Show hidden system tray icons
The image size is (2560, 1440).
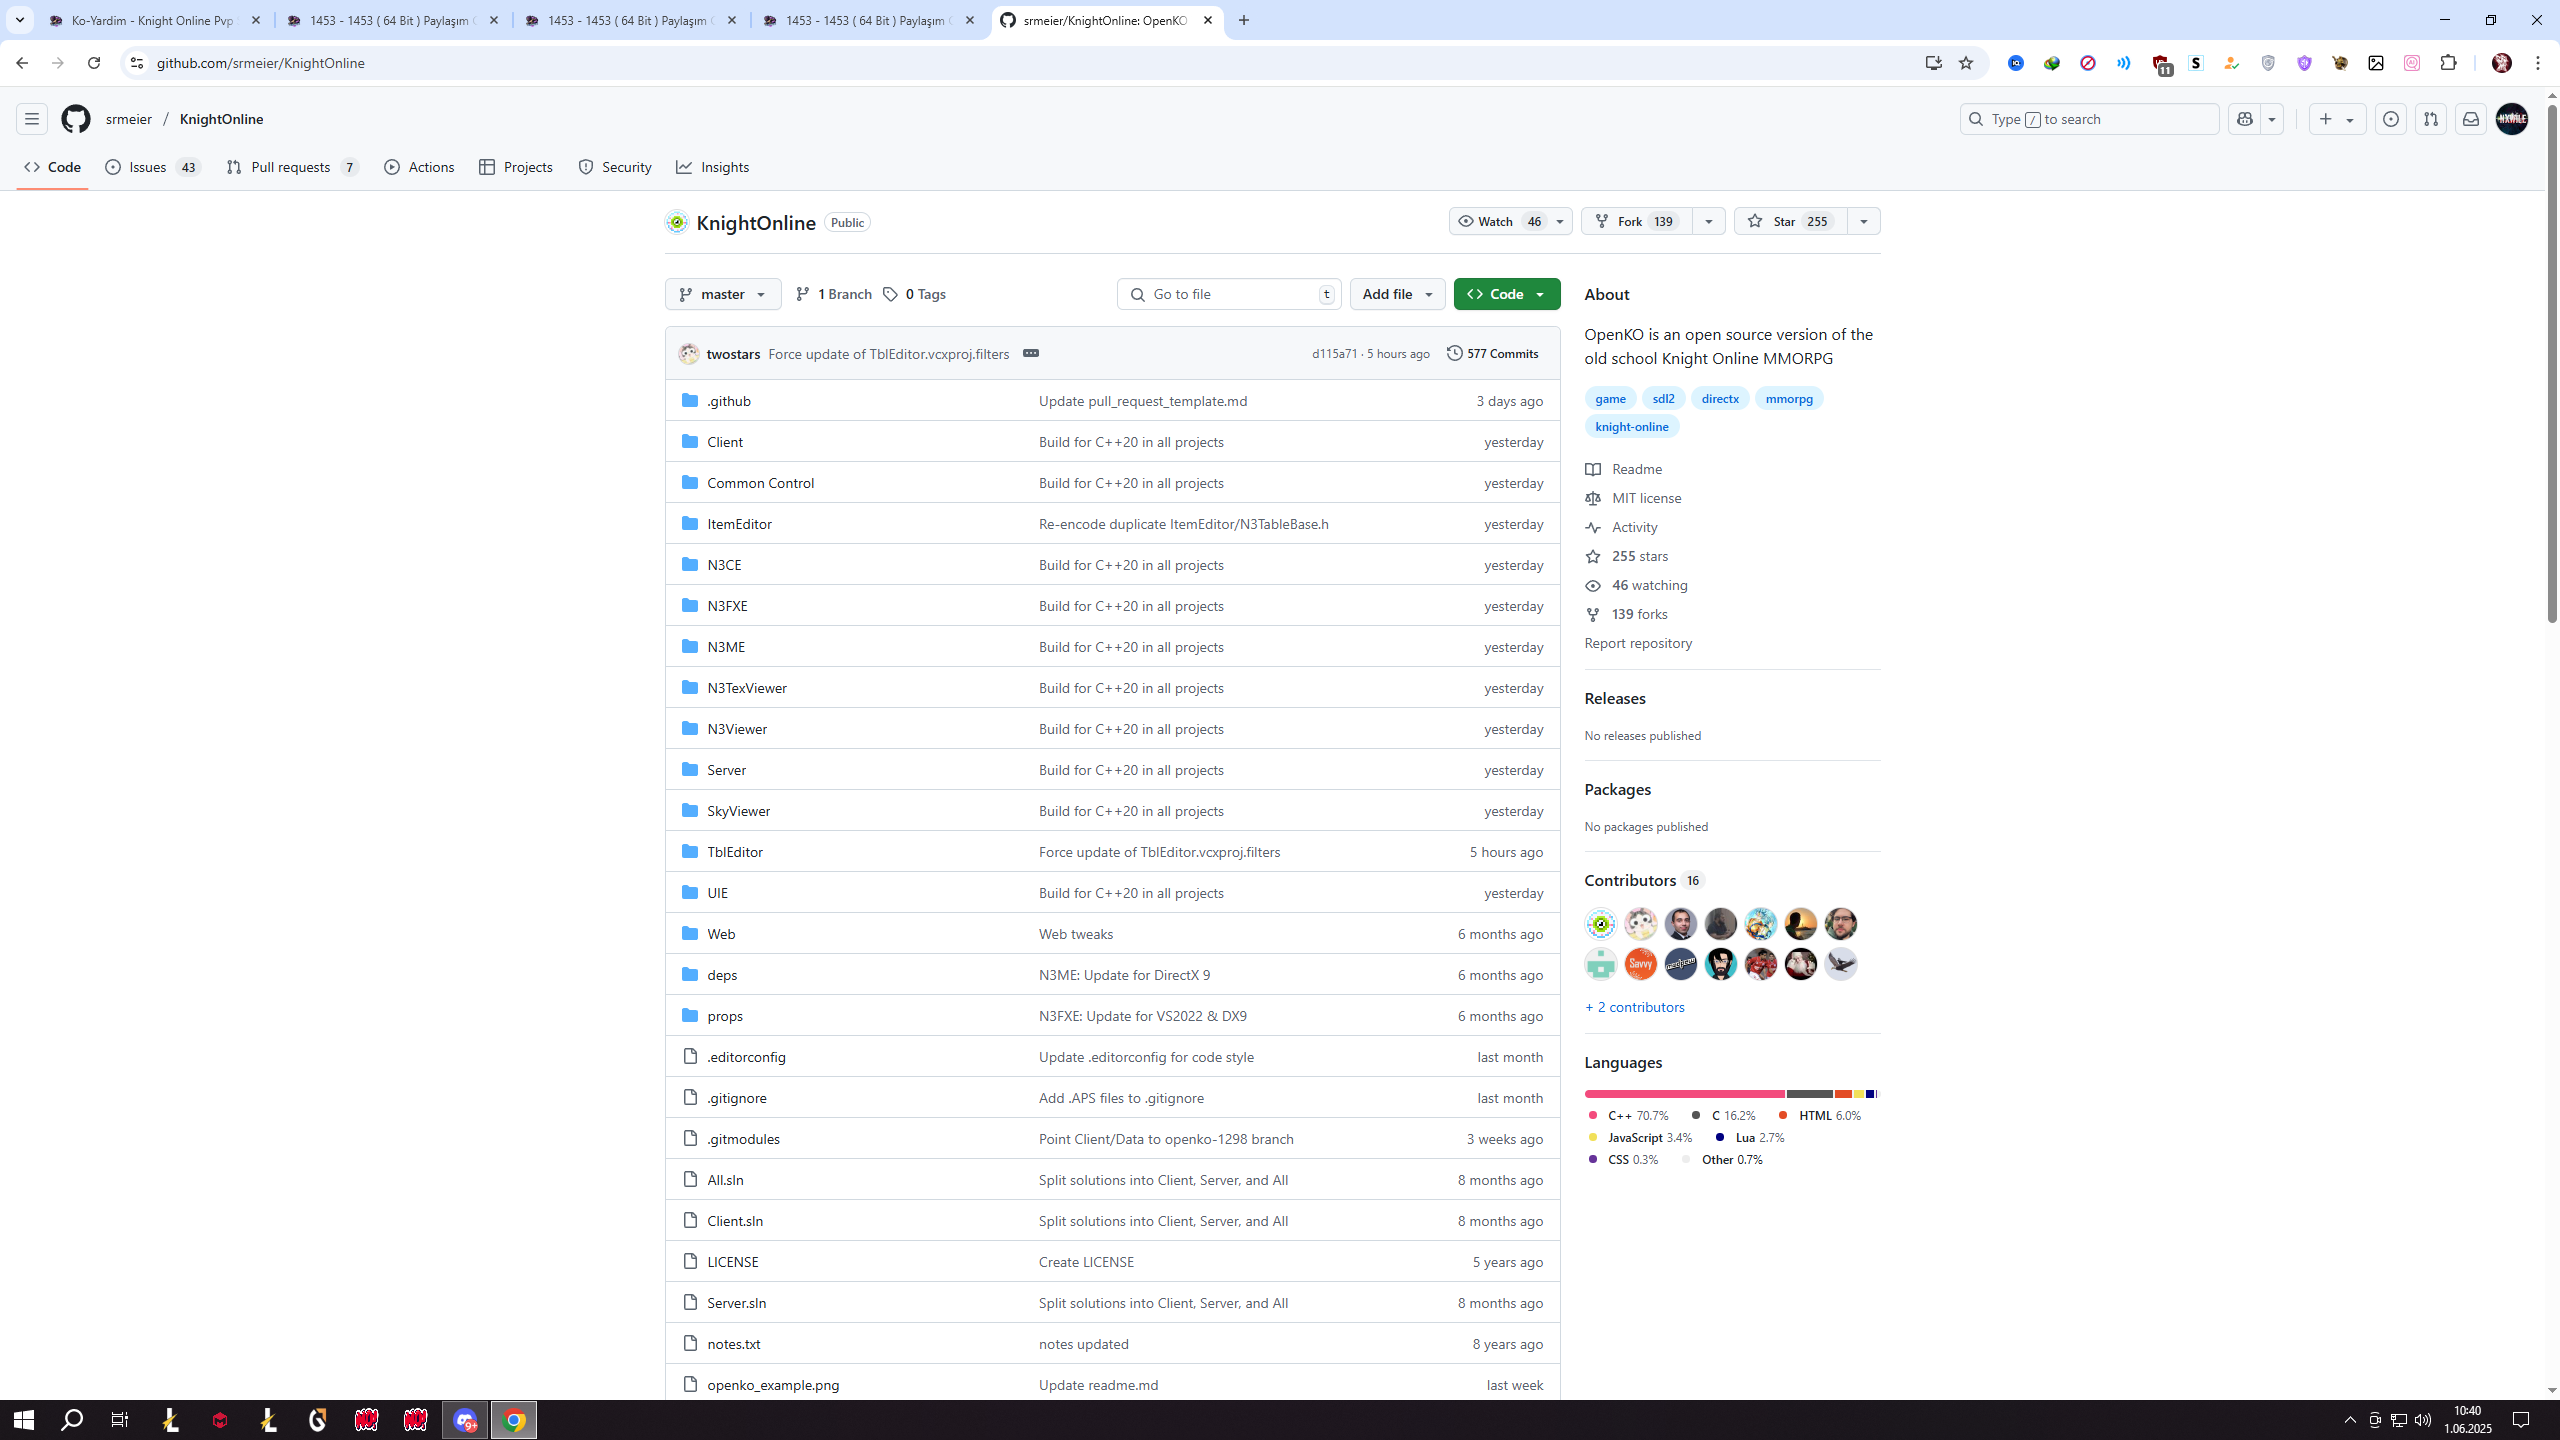tap(2350, 1420)
